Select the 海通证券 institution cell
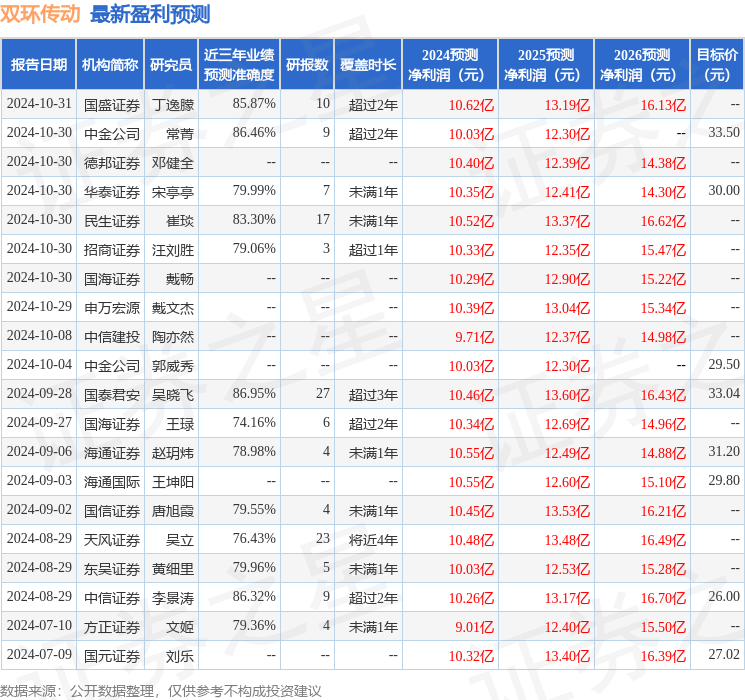Screen dimensions: 745x700 (112, 452)
